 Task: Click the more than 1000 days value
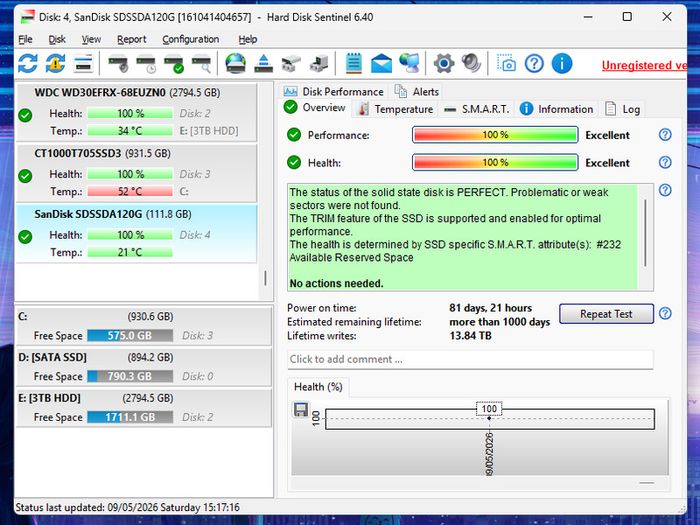[x=500, y=322]
